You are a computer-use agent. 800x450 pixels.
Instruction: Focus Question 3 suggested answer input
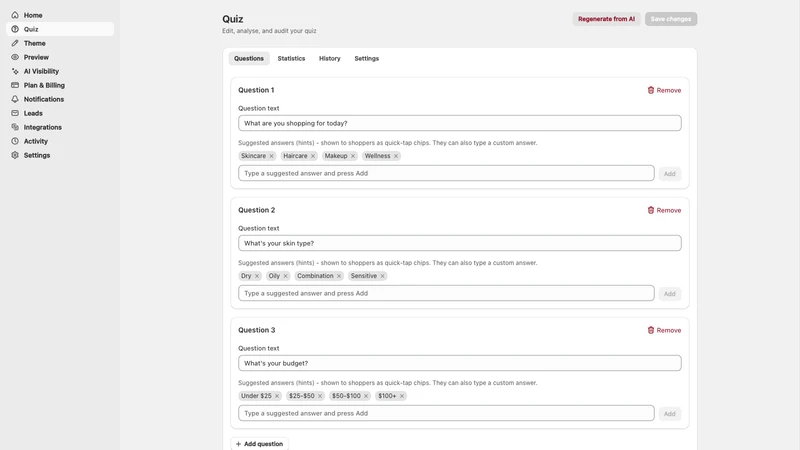(x=446, y=413)
